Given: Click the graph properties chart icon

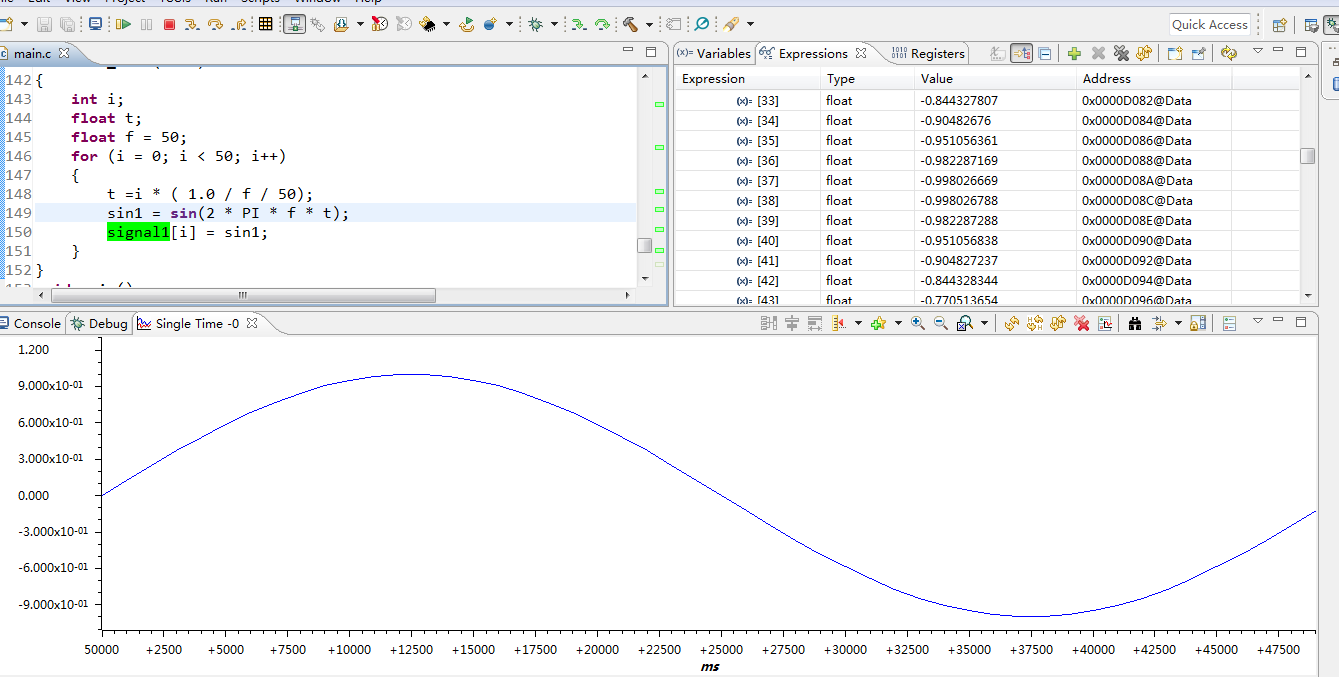Looking at the screenshot, I should (1104, 323).
